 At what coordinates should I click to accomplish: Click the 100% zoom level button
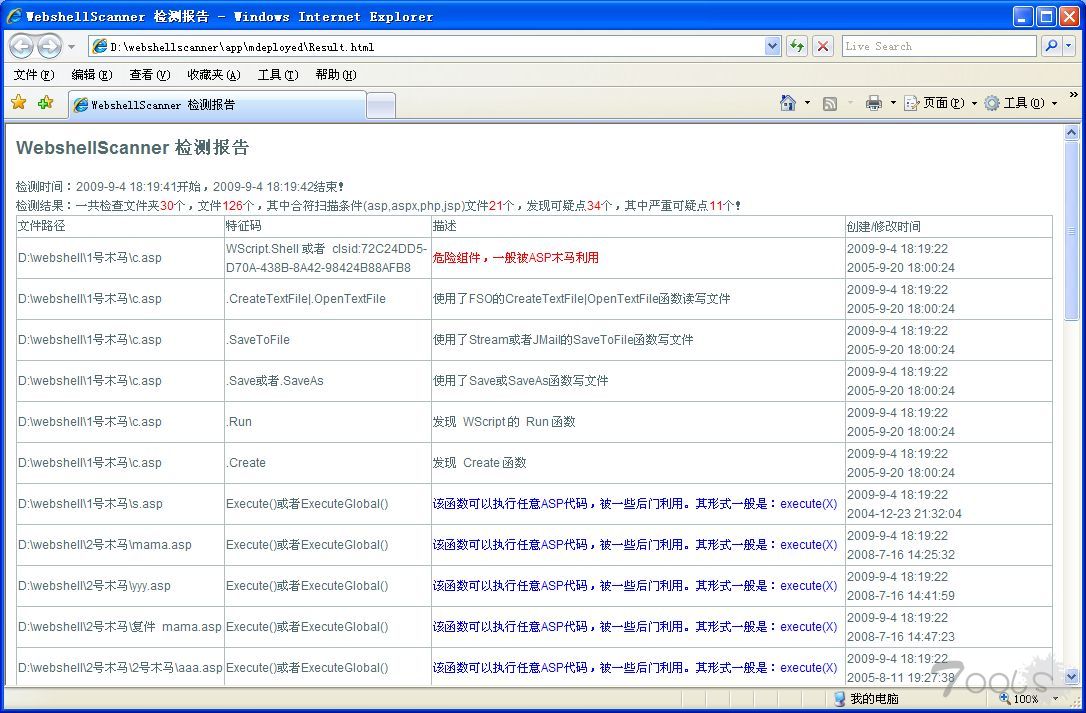pos(1019,698)
